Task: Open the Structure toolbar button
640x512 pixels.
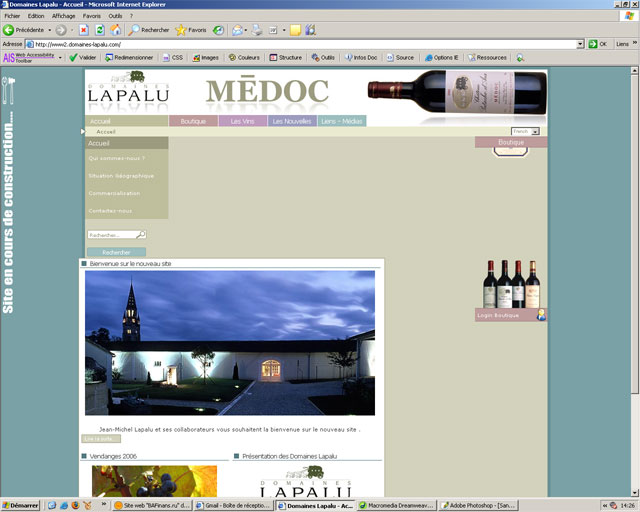Action: click(x=286, y=58)
